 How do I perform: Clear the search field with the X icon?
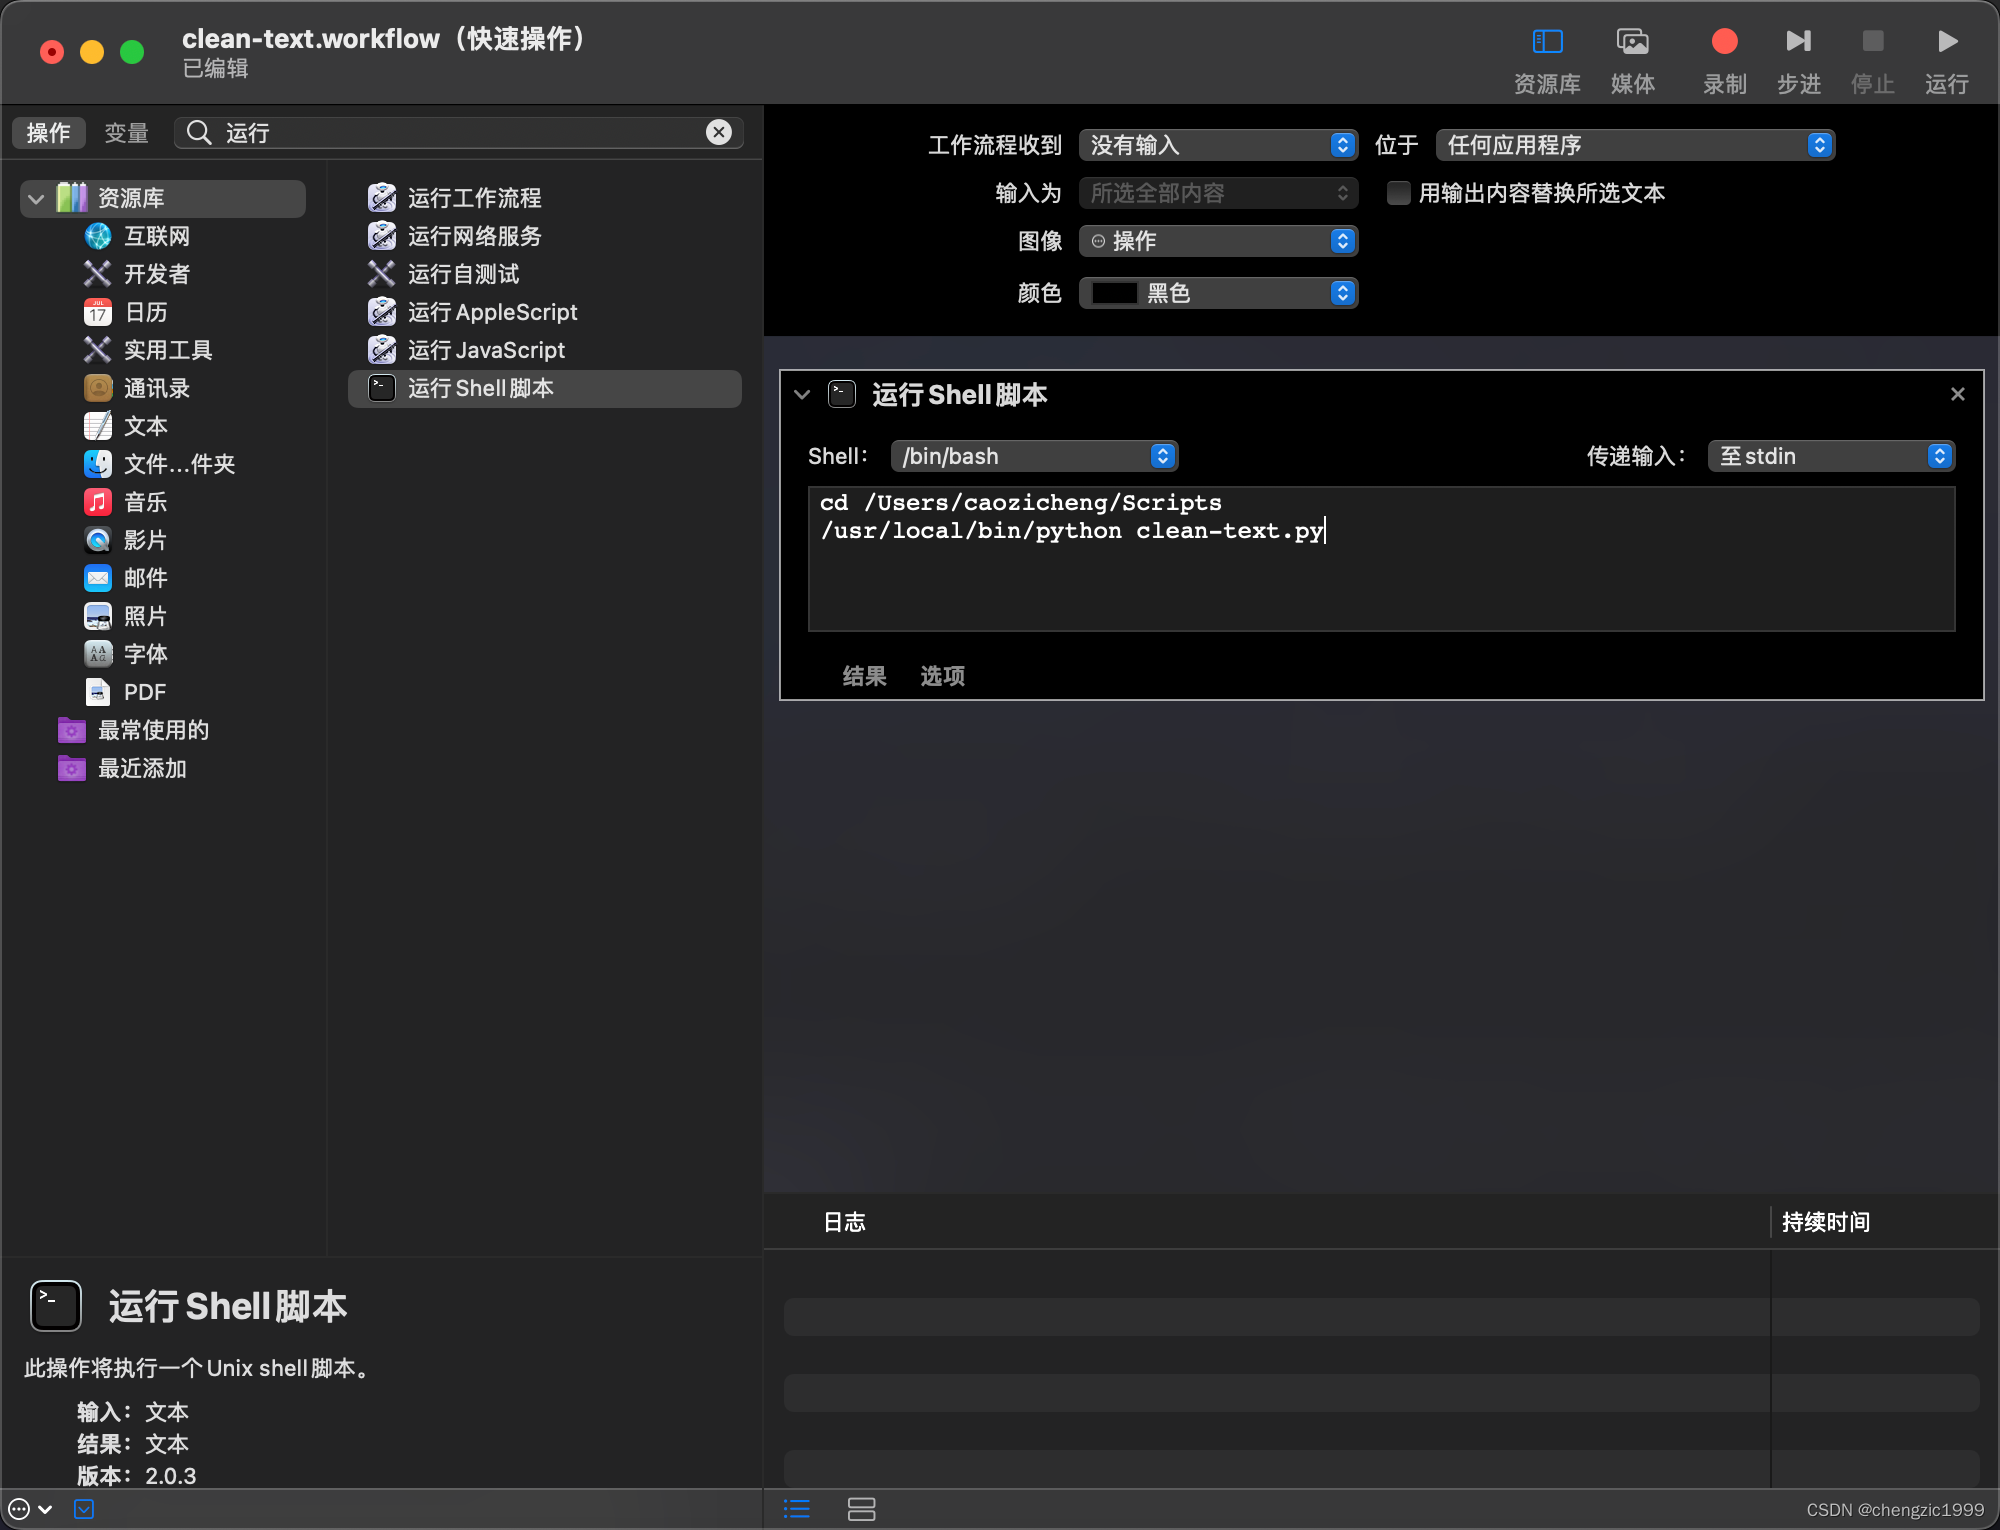pos(719,133)
